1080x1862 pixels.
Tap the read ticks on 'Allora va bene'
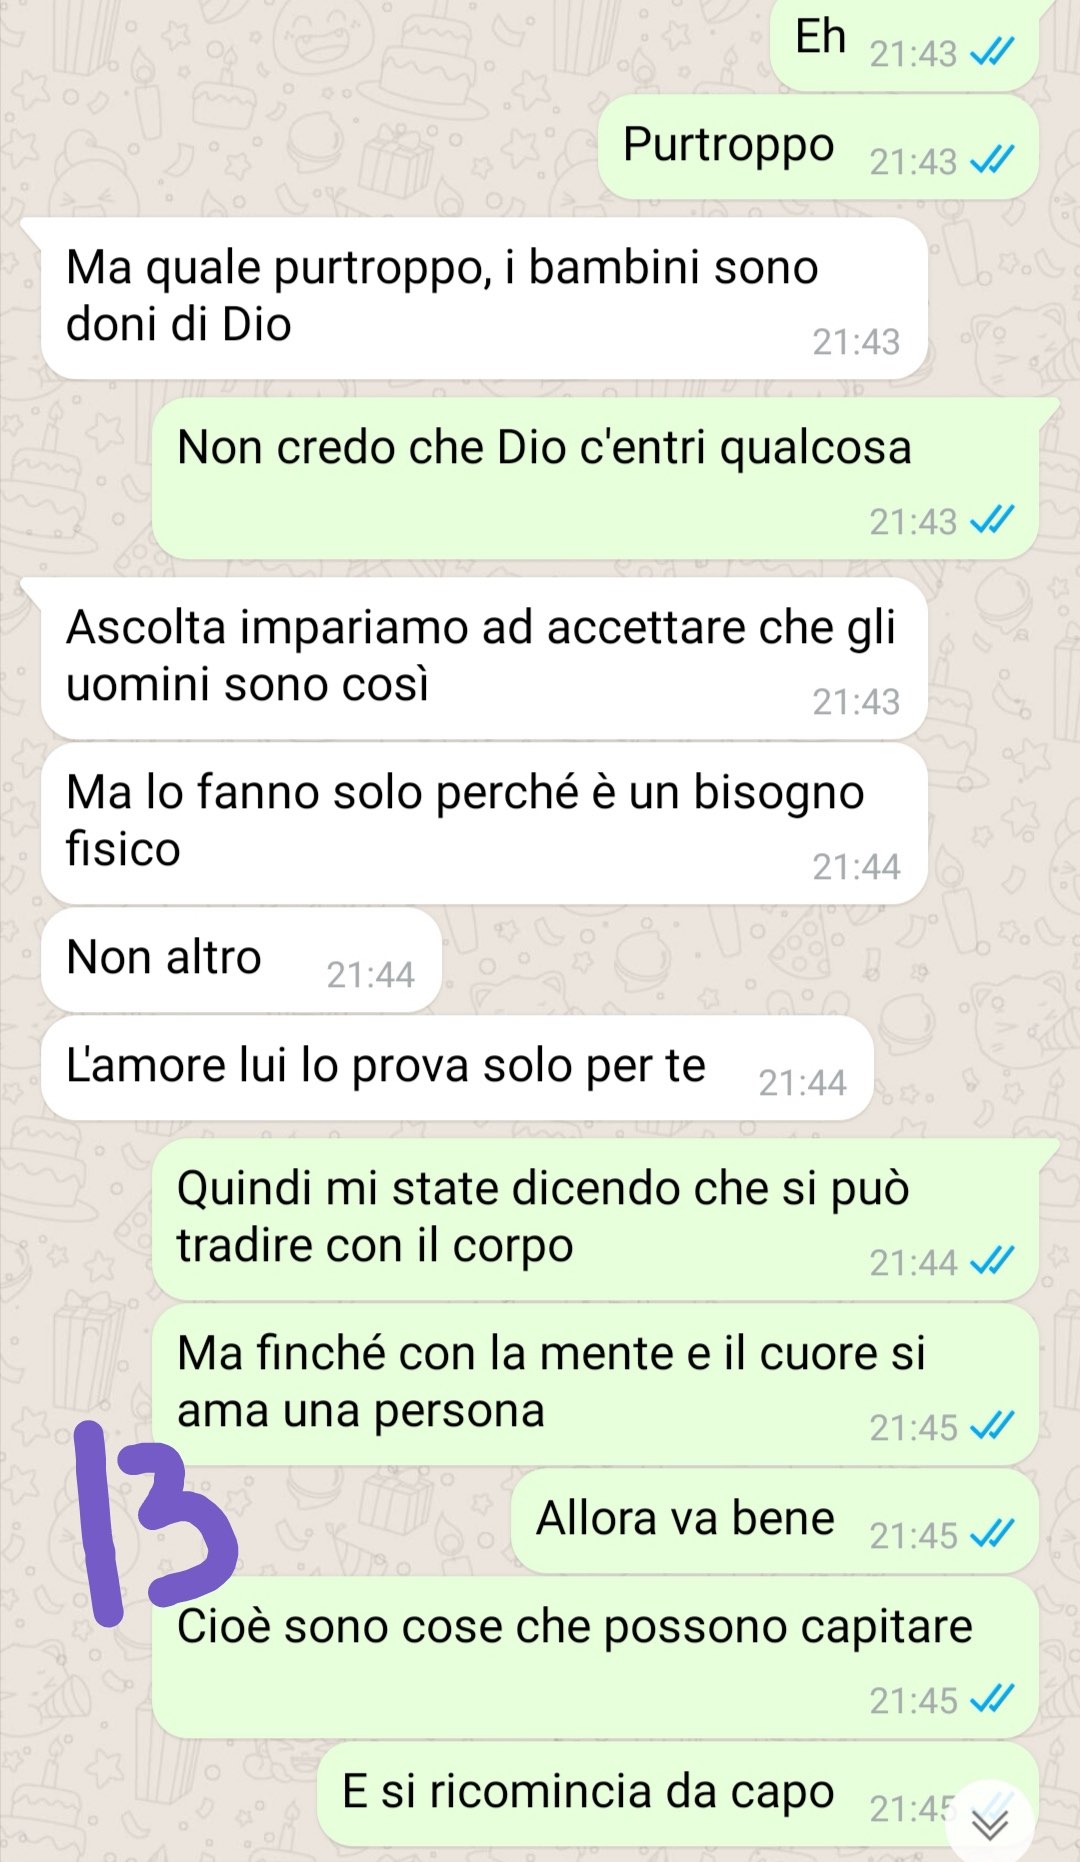993,1534
